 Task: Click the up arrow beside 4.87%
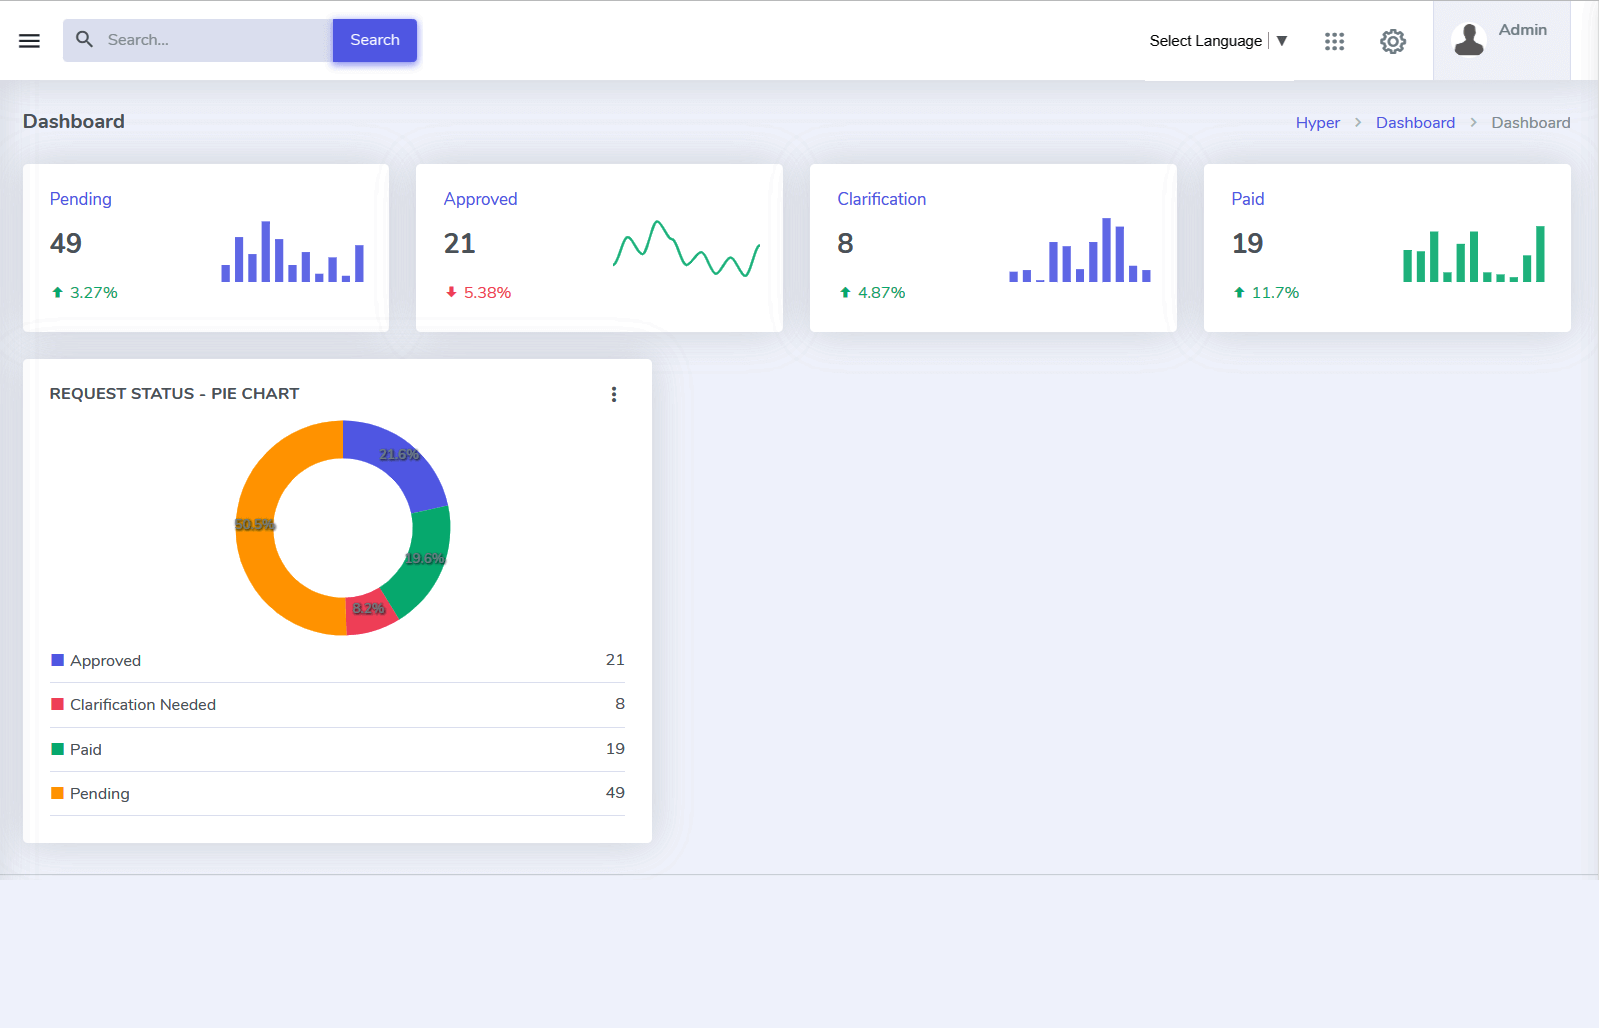(x=845, y=293)
